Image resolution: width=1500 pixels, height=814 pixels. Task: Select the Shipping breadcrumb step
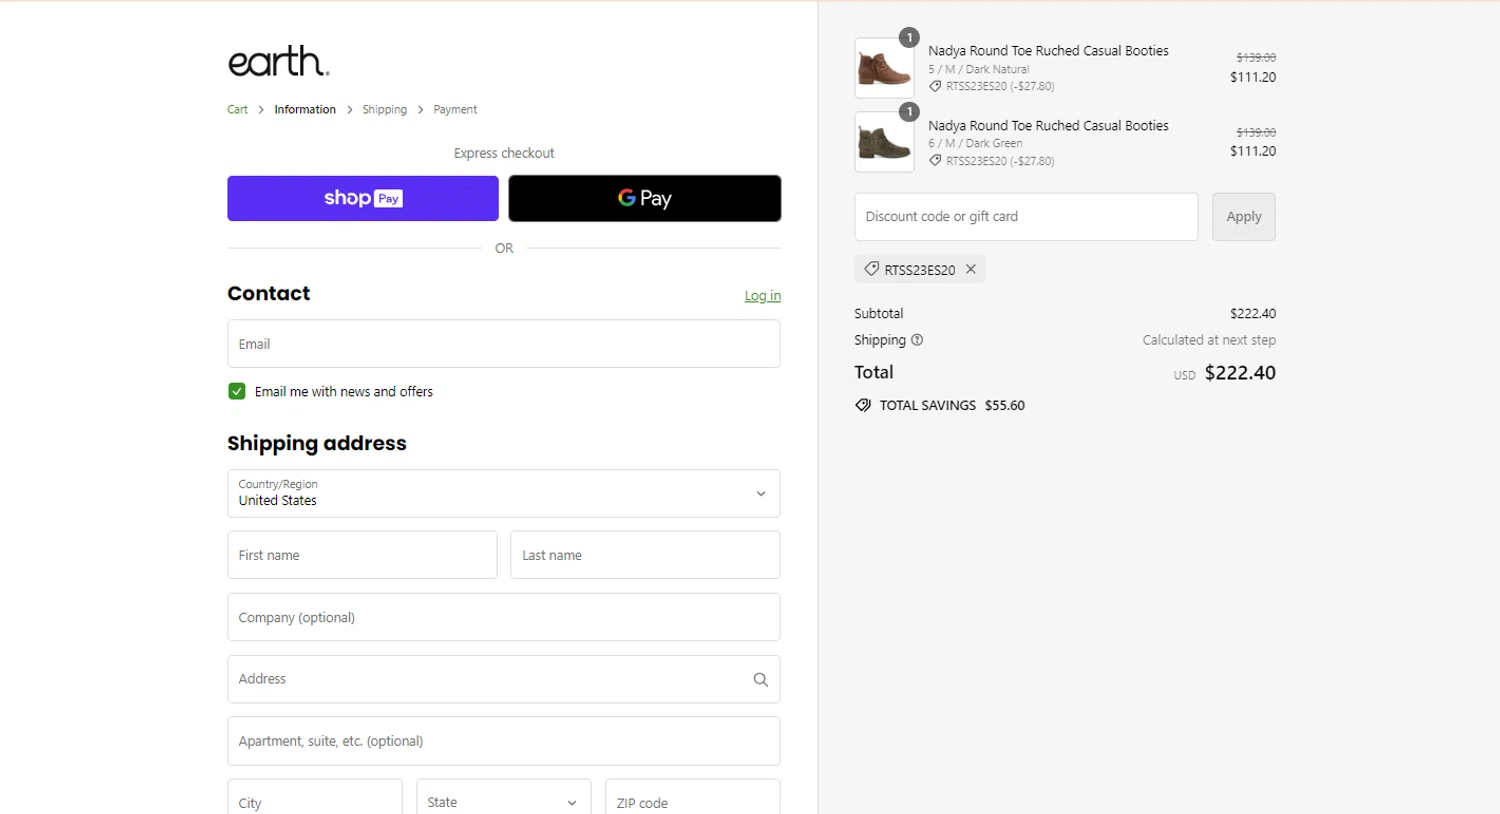pos(384,110)
